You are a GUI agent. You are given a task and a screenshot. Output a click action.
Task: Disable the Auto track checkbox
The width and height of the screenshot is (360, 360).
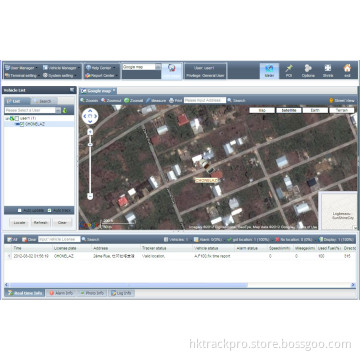49,210
